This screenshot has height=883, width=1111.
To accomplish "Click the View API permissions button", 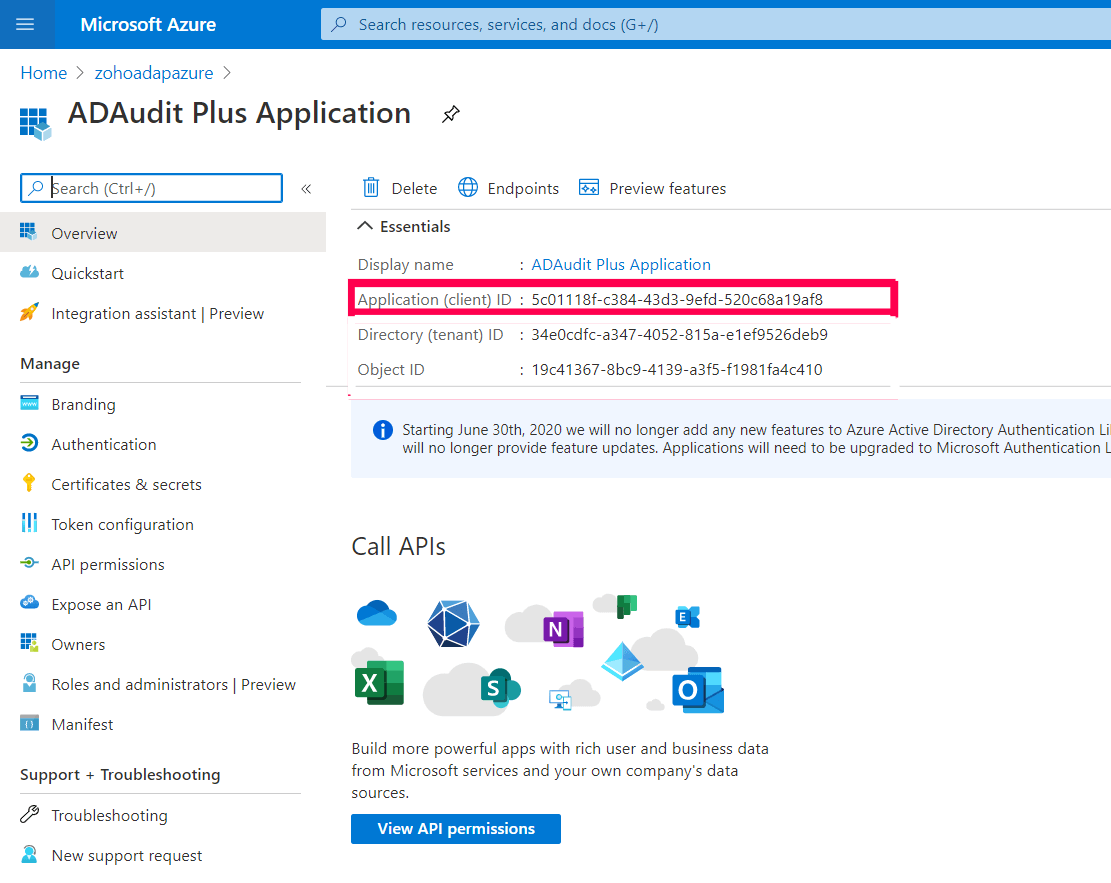I will coord(455,828).
